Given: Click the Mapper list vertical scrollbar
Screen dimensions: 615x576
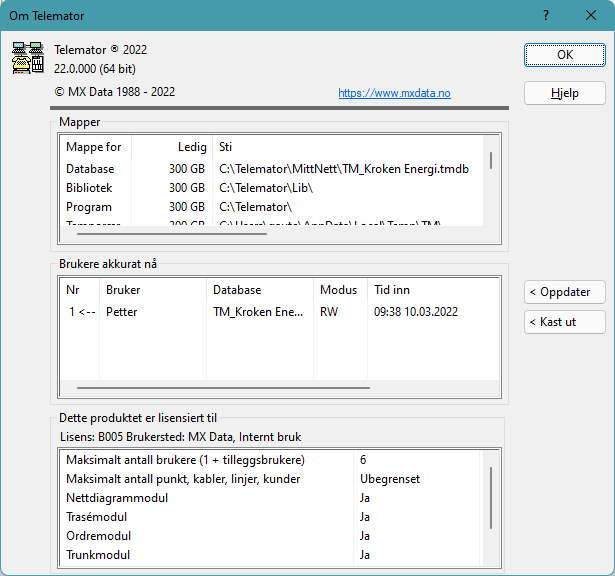Looking at the screenshot, I should (x=491, y=161).
